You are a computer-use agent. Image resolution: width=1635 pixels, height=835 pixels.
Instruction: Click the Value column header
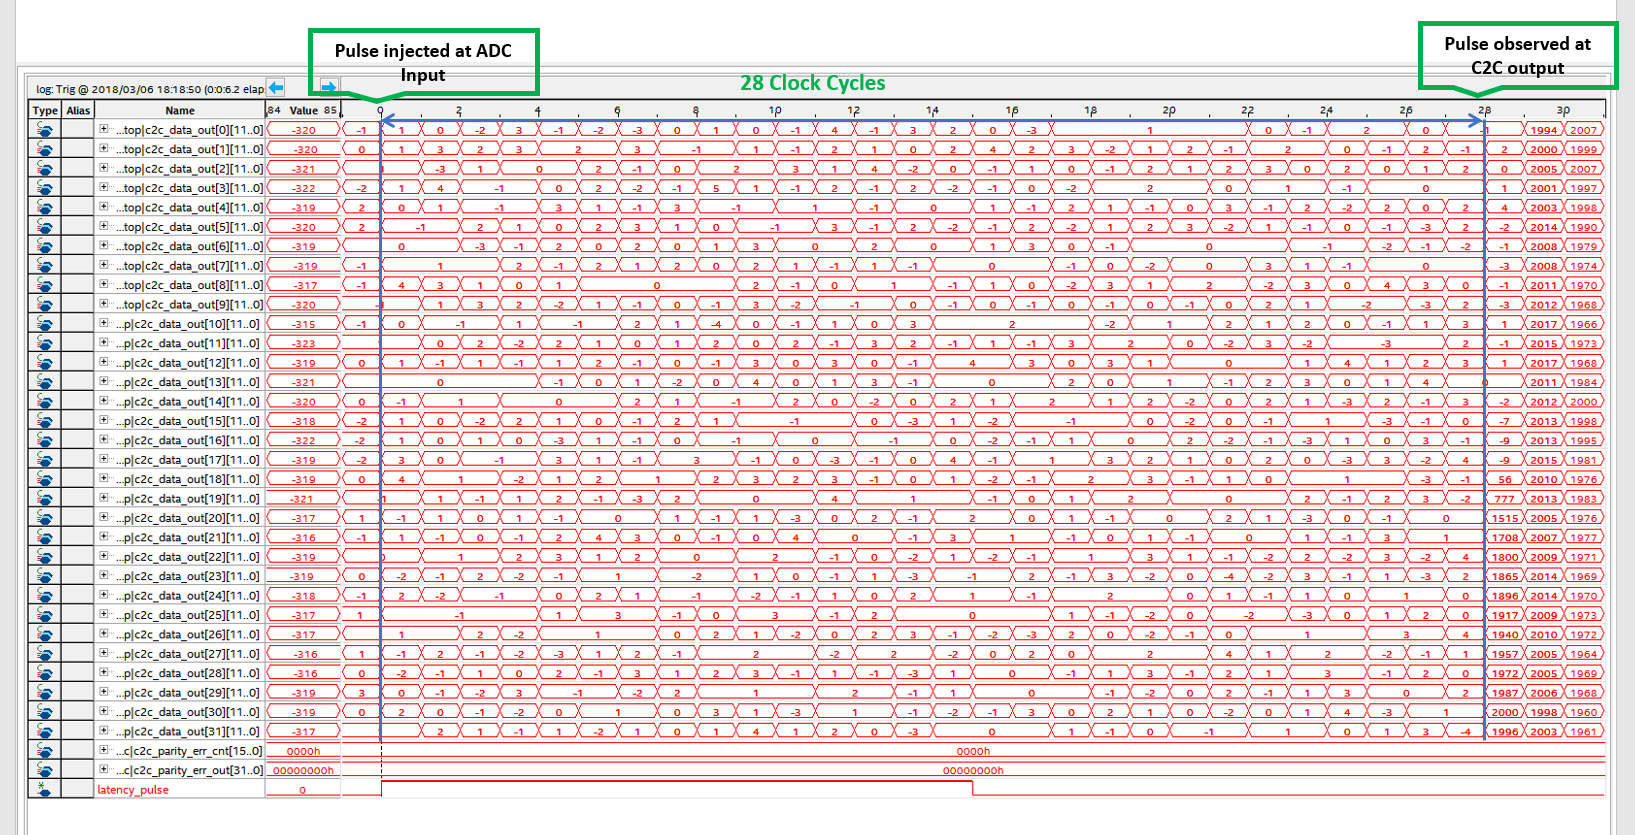[303, 111]
